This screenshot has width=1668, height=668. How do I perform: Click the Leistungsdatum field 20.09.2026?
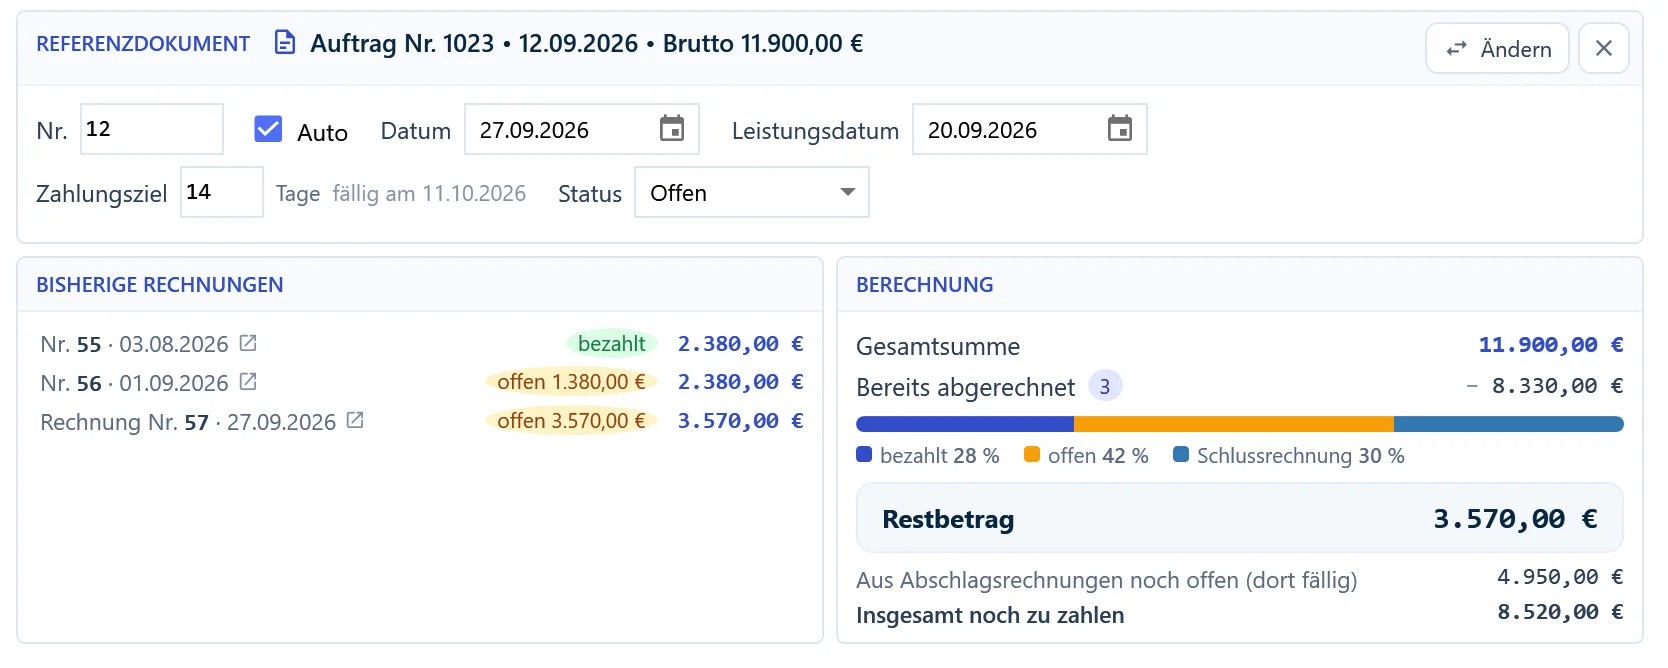1030,129
